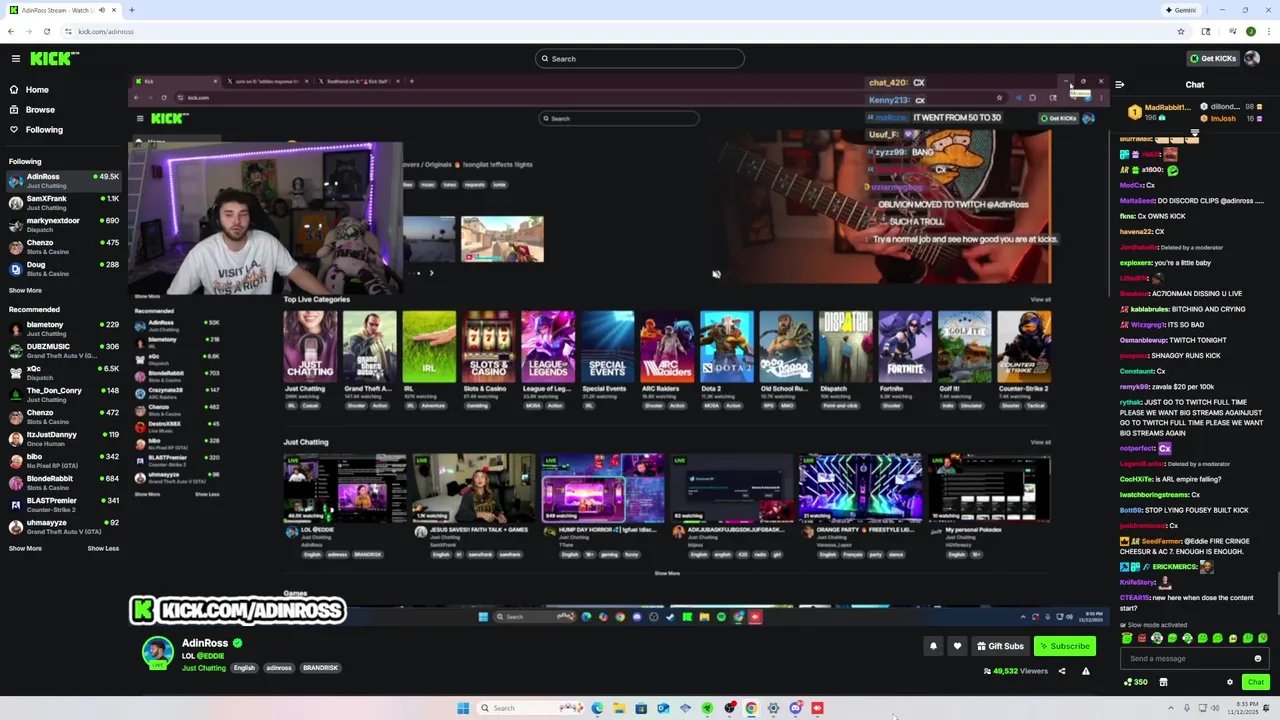Open xQc recommended channel

point(64,372)
